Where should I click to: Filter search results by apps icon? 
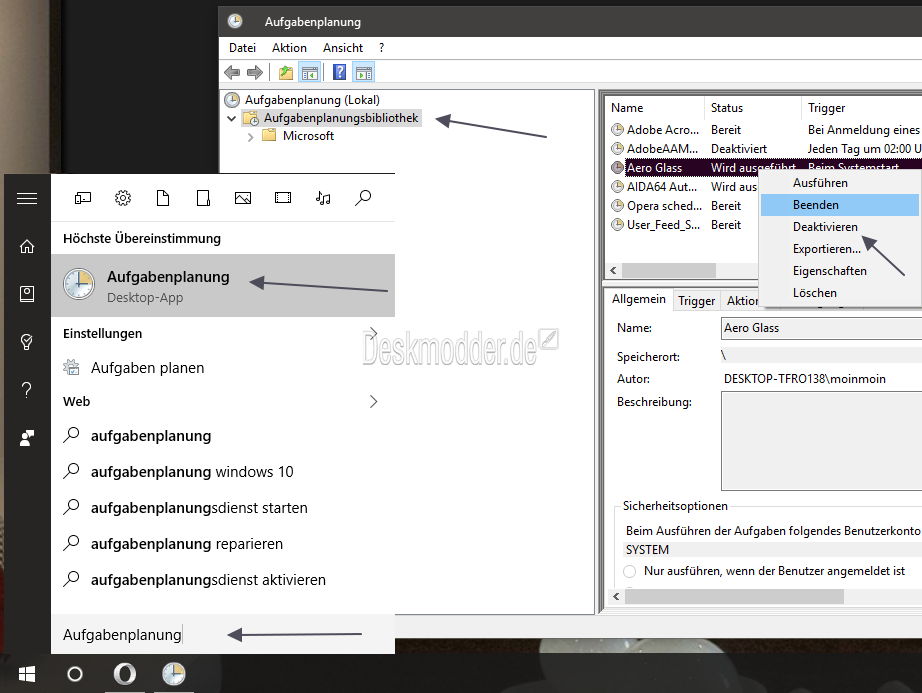point(83,198)
